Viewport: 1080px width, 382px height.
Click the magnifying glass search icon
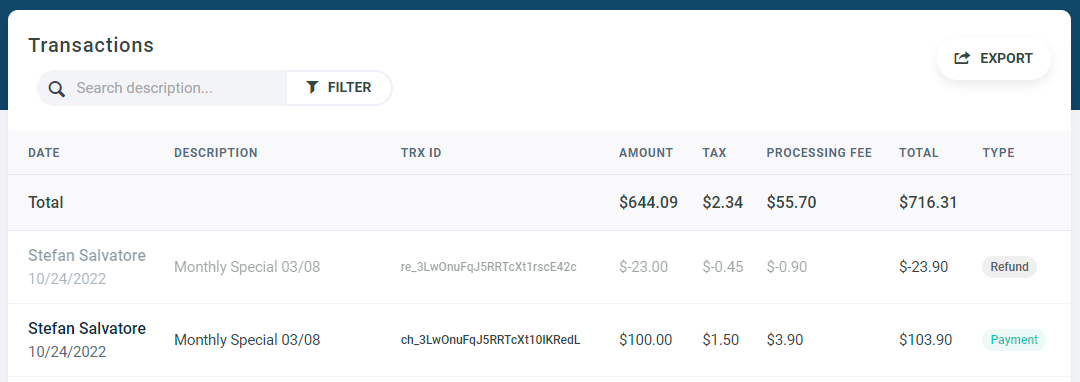coord(56,89)
